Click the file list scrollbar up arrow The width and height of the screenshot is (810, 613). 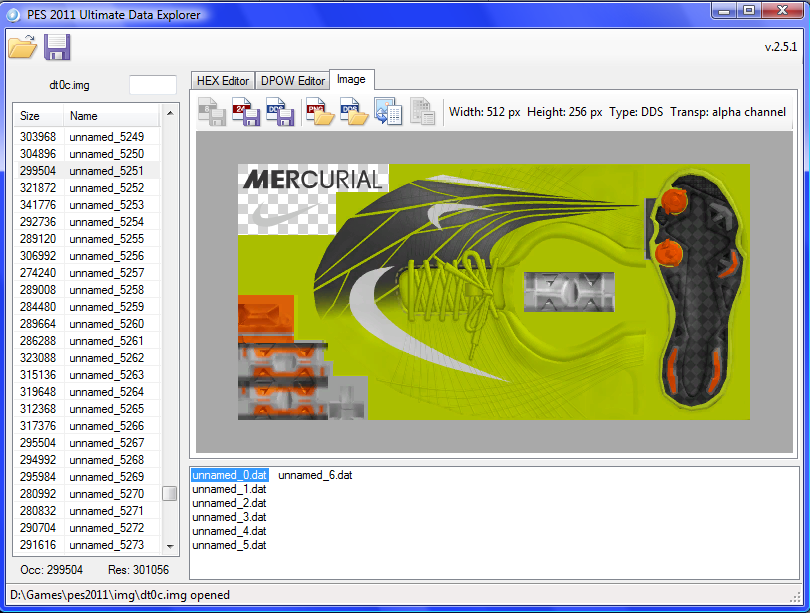tap(170, 113)
